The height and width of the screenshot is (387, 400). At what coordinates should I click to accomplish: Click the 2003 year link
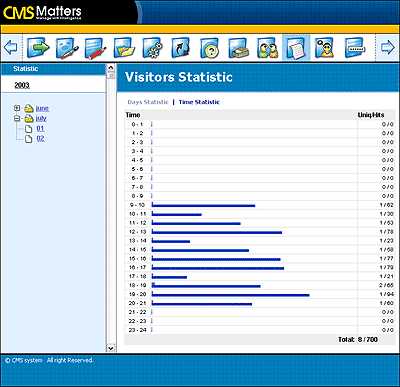pyautogui.click(x=22, y=85)
